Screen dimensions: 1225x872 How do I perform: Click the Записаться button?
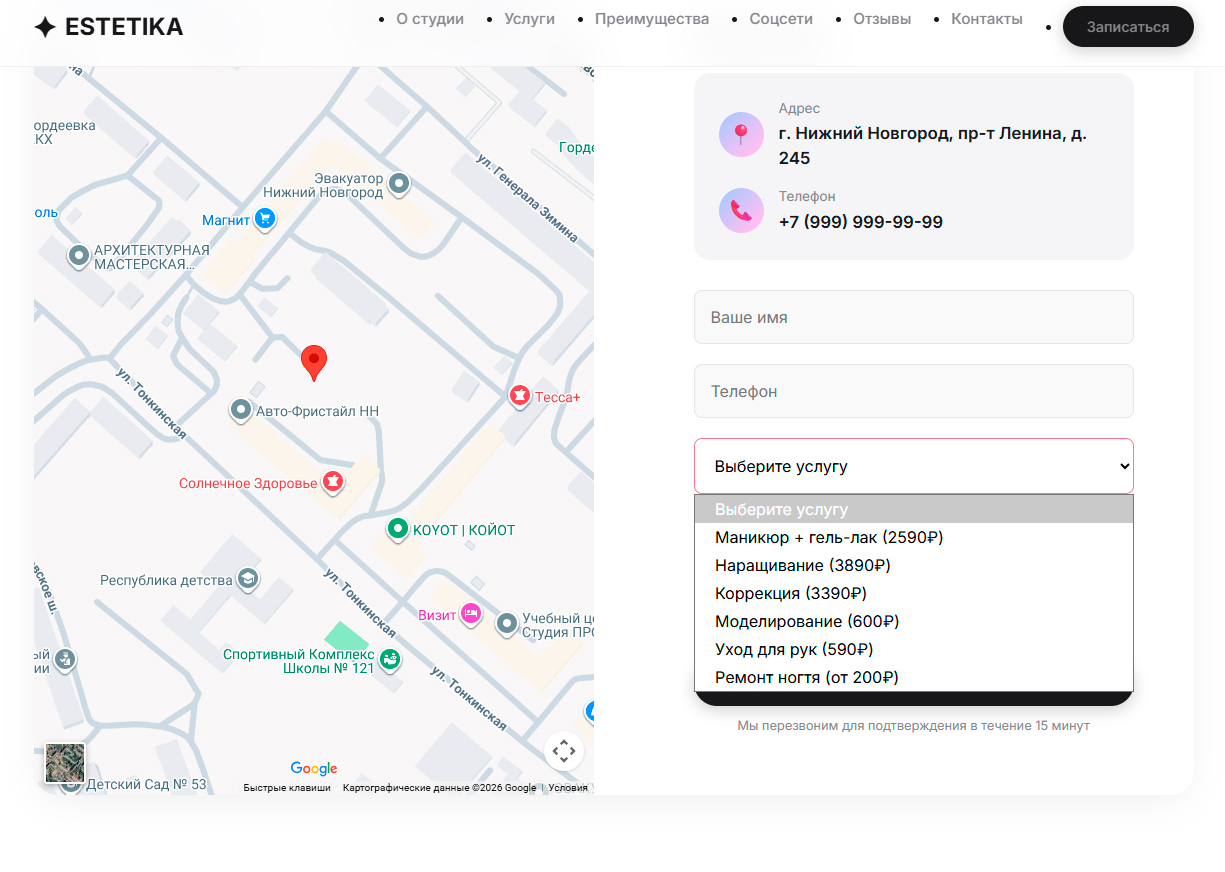(1128, 27)
